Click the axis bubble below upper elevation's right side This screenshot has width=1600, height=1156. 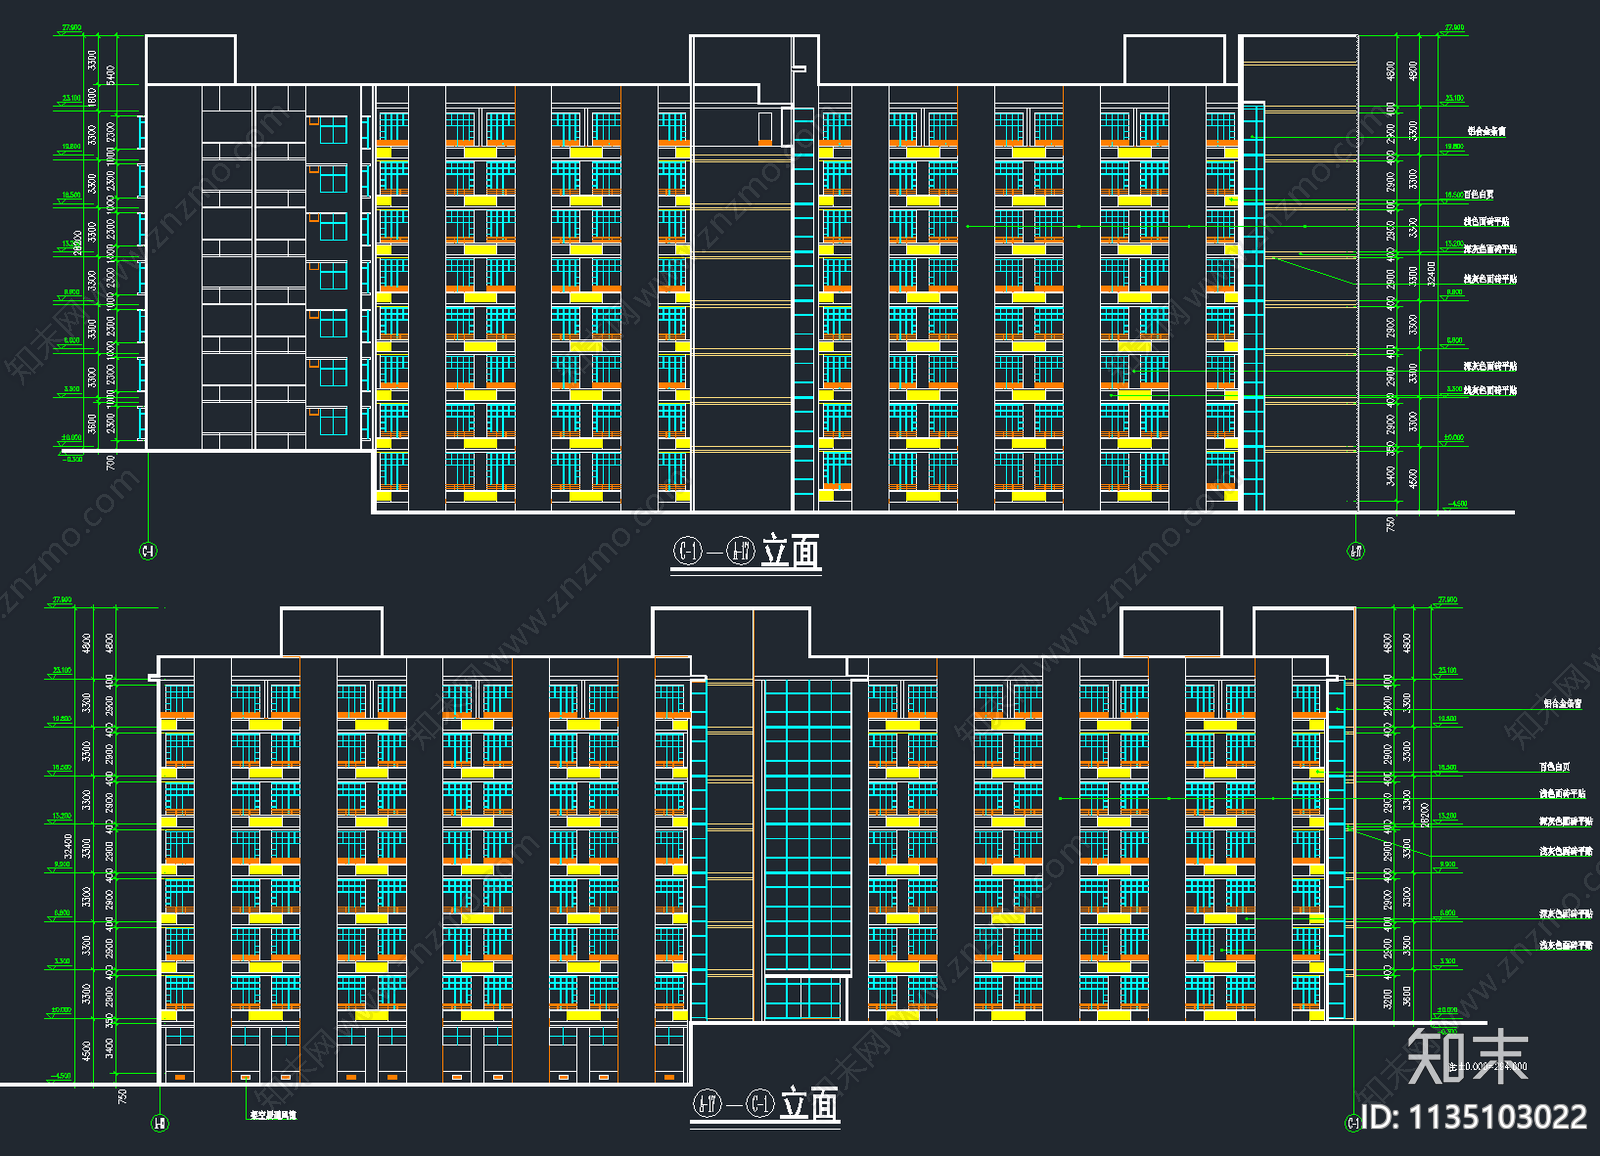[x=1356, y=551]
